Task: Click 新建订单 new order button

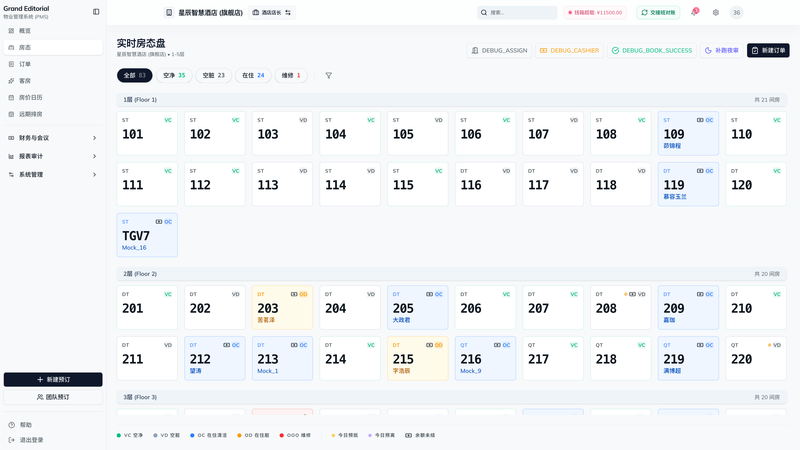Action: (x=768, y=51)
